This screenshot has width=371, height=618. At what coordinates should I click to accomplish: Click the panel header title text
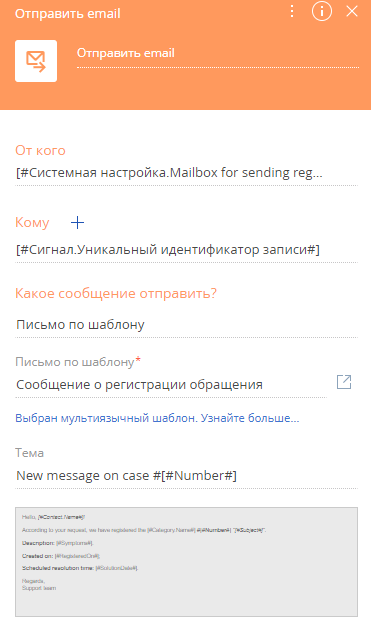coord(67,13)
